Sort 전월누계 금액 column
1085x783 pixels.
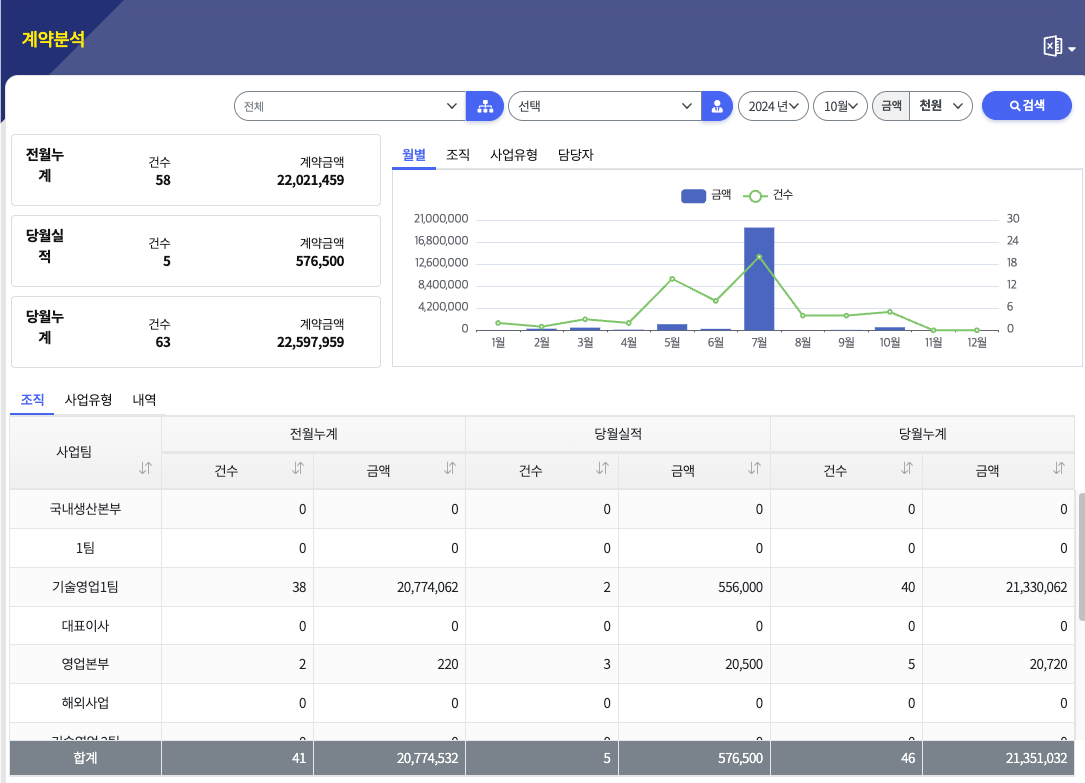click(450, 468)
